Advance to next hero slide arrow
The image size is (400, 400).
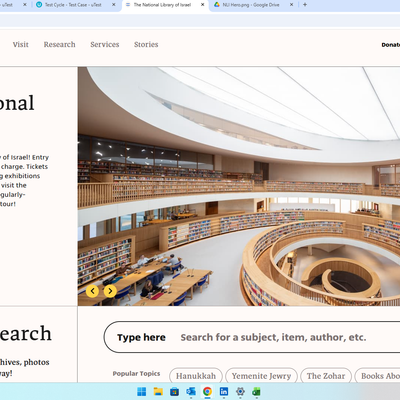point(110,291)
